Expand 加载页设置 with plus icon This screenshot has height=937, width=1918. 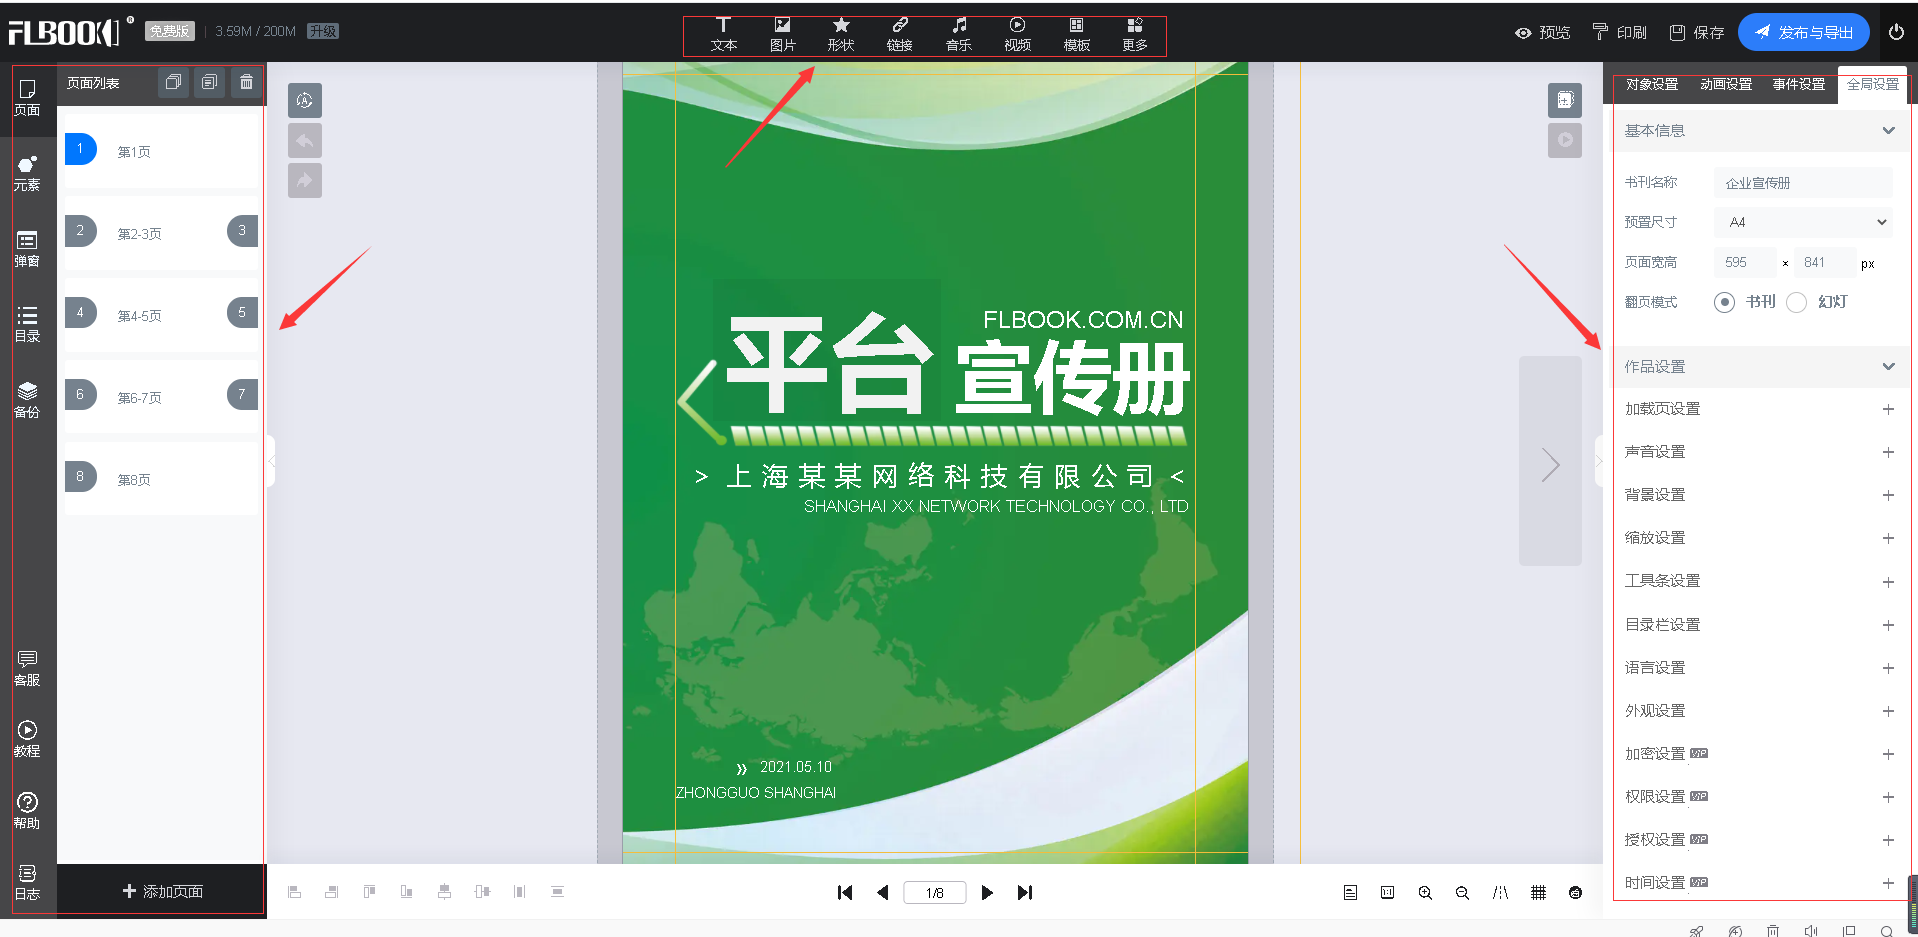pyautogui.click(x=1888, y=409)
